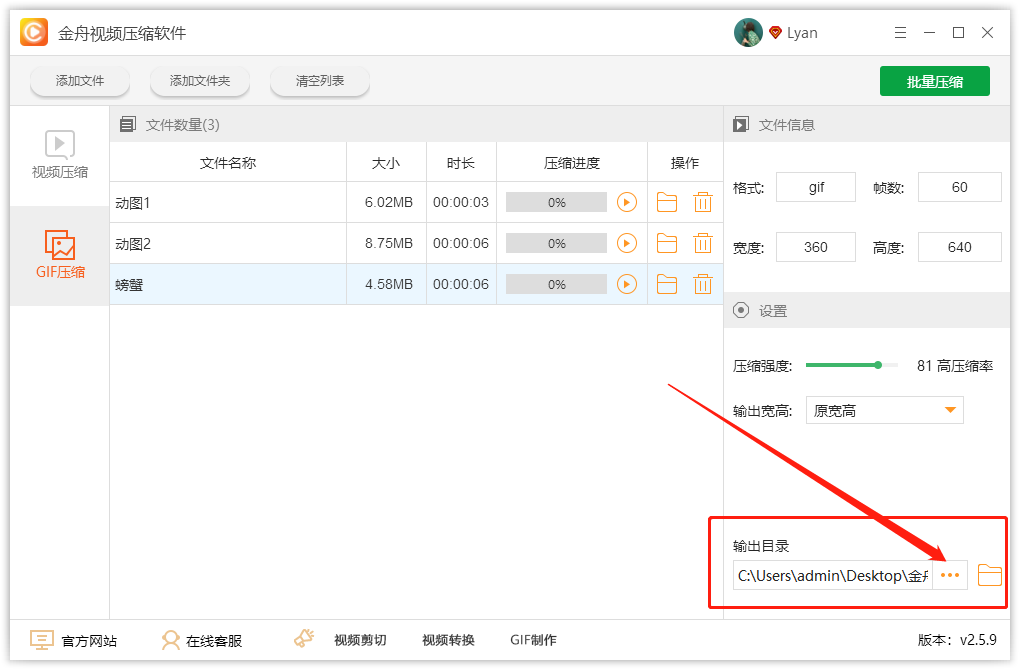Start compressing 动图2 via play icon
Viewport: 1020px width, 670px height.
(627, 244)
